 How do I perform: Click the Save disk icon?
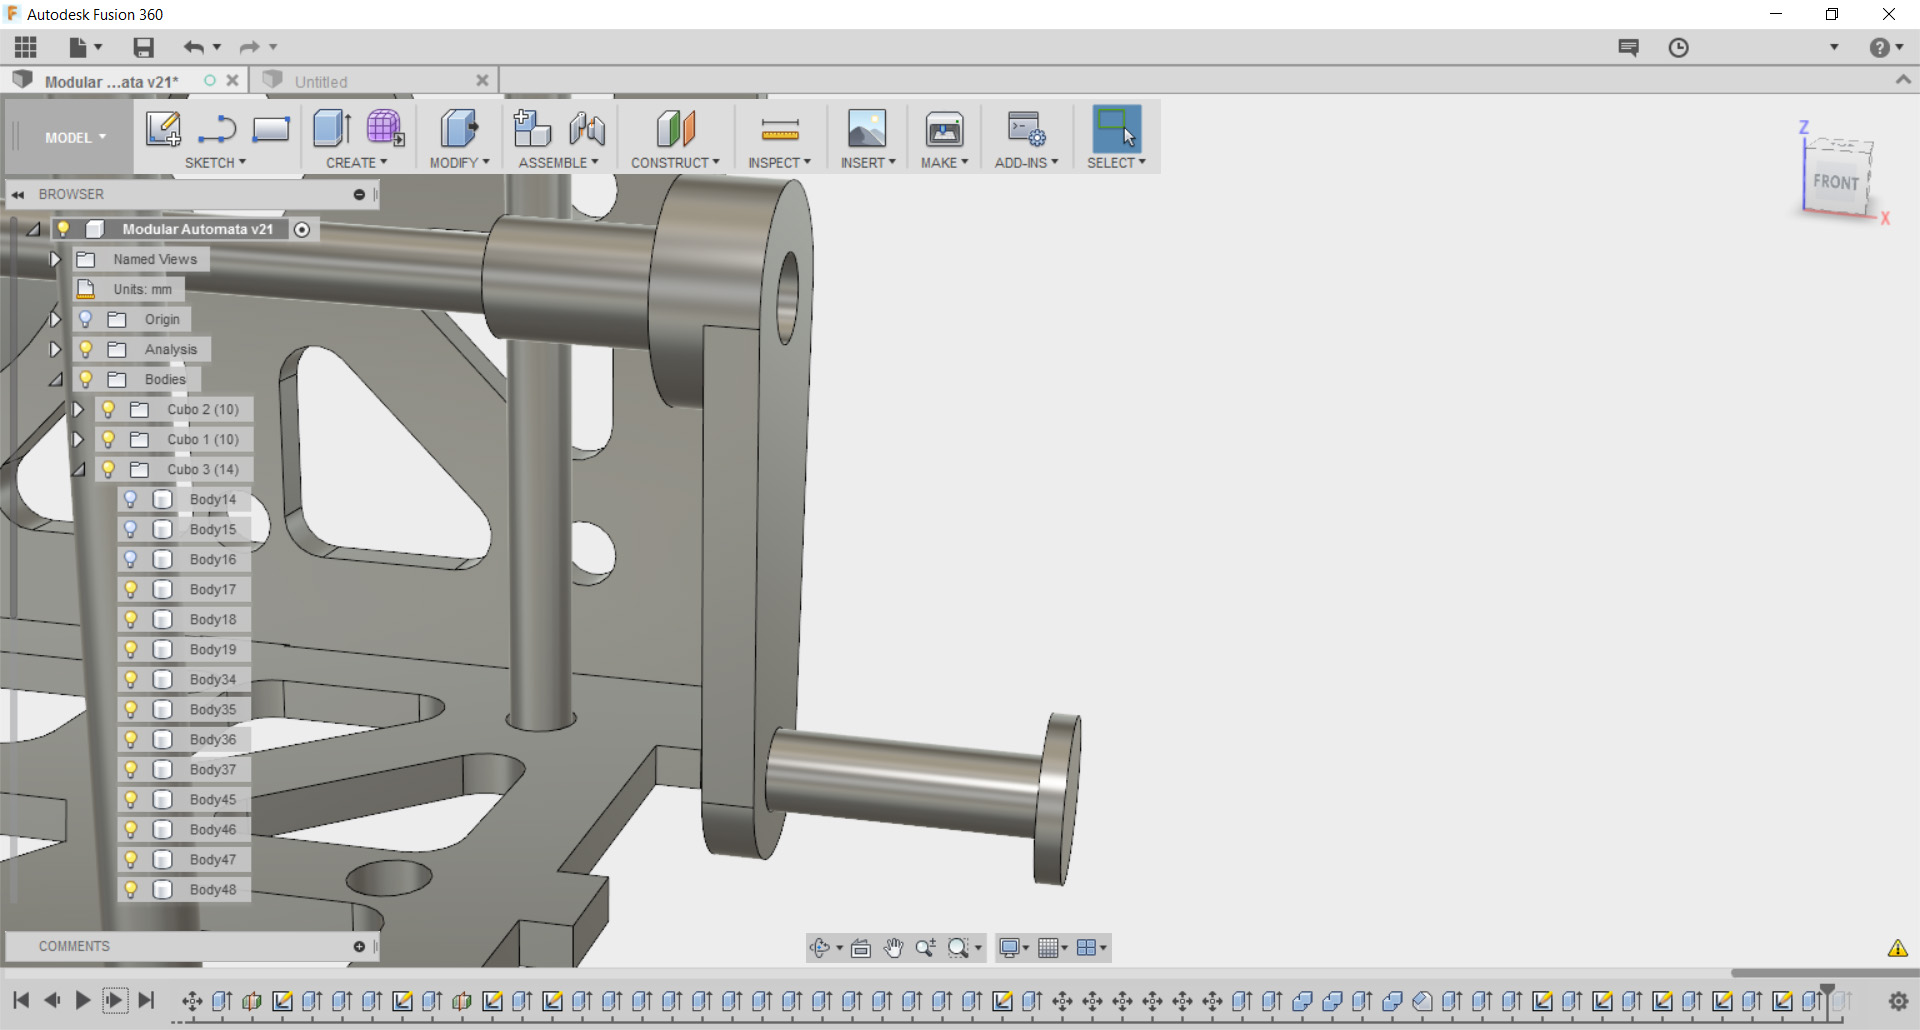pos(144,47)
